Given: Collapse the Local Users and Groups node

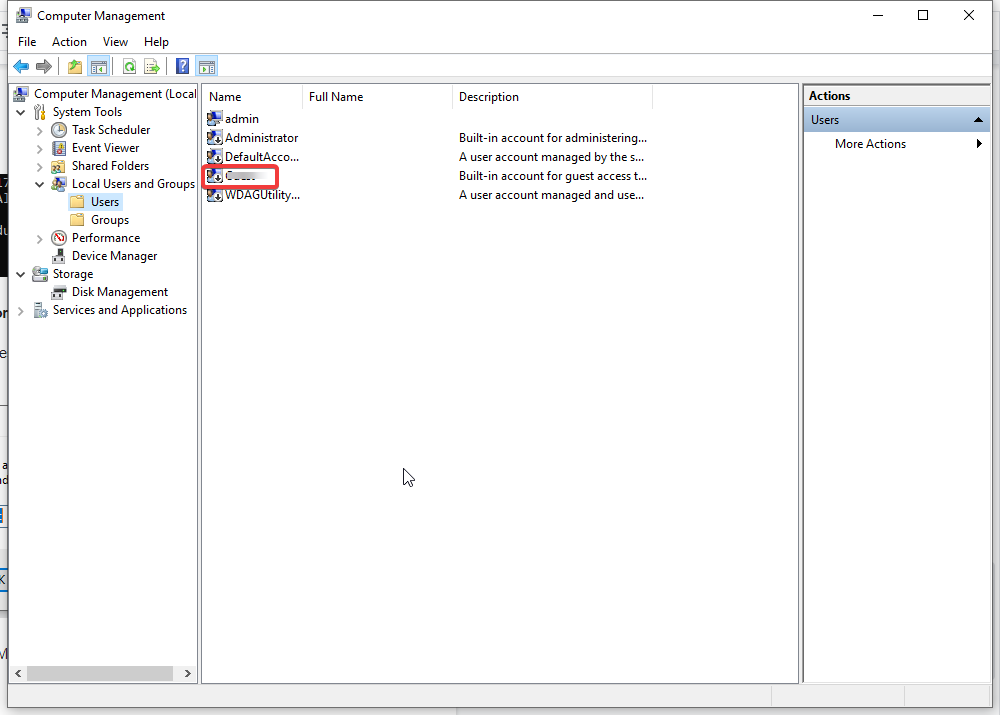Looking at the screenshot, I should click(x=40, y=184).
